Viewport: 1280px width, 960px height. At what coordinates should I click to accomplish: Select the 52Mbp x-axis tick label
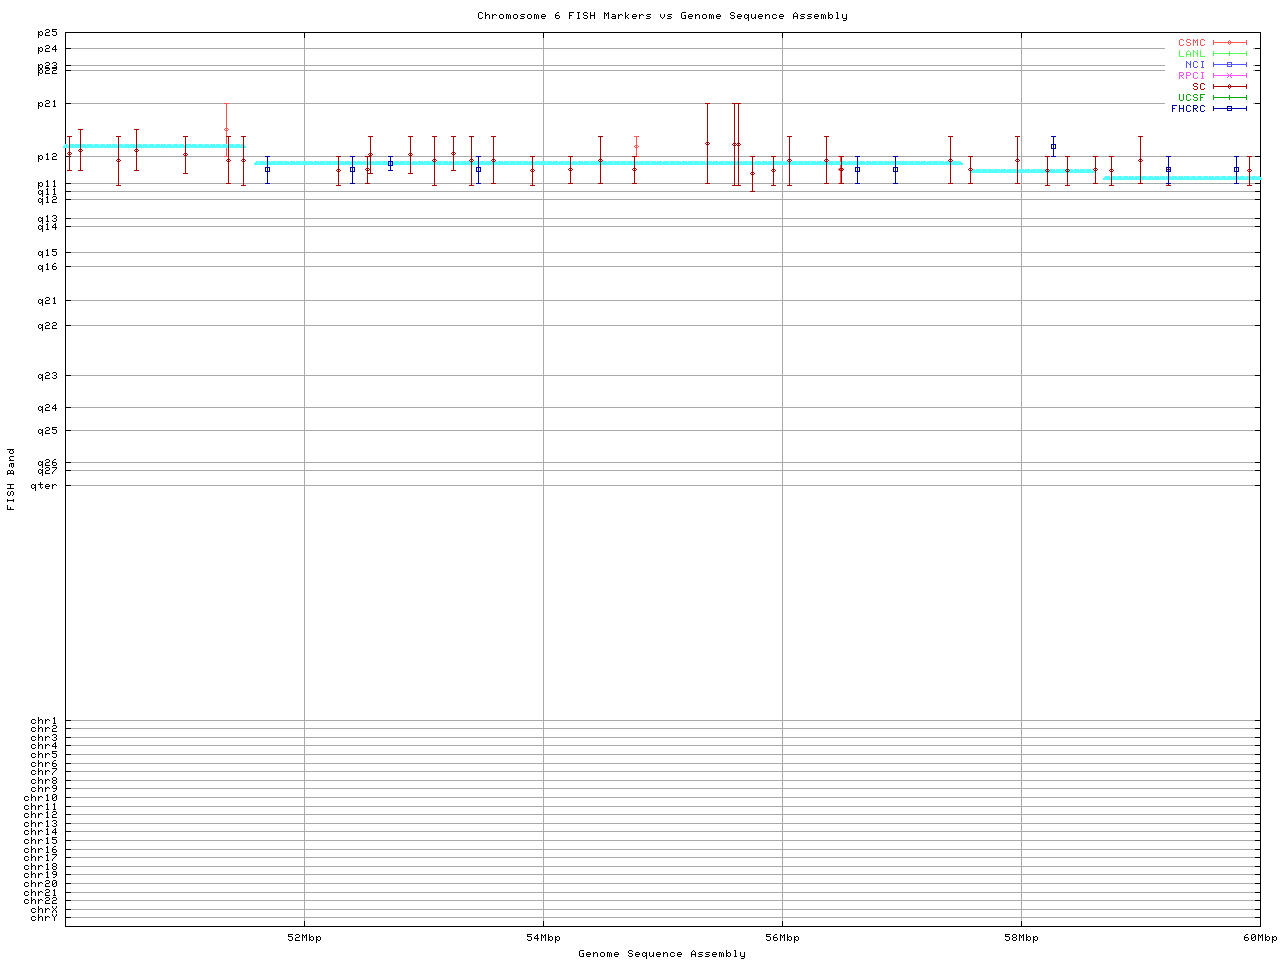click(x=304, y=938)
